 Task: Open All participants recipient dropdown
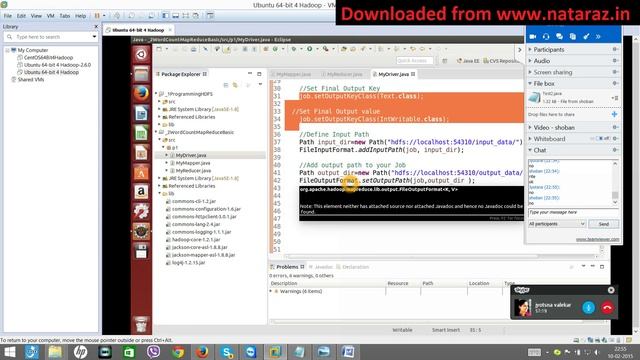(x=557, y=224)
